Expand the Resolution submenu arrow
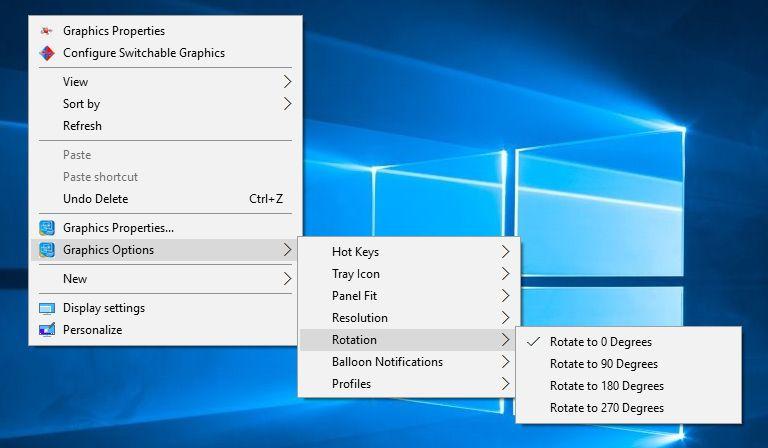 click(x=505, y=318)
